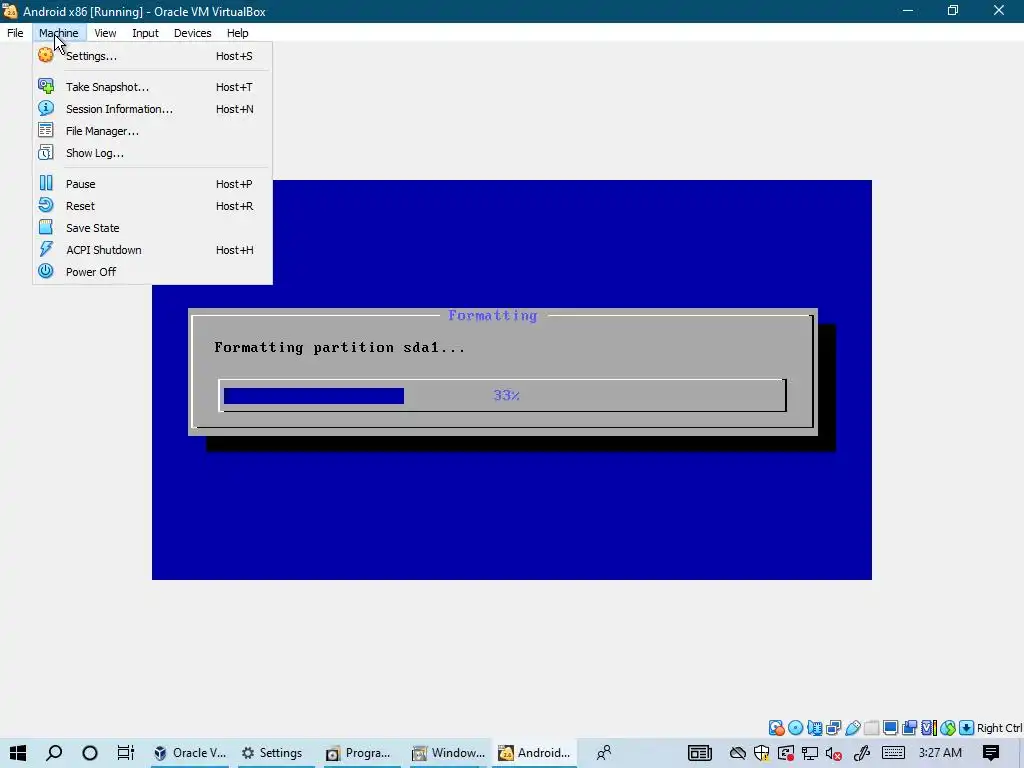Switch to Settings taskbar button
The width and height of the screenshot is (1024, 768).
(272, 753)
